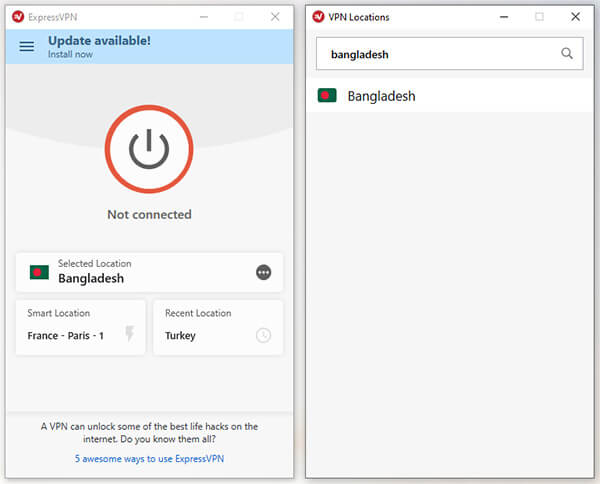Click the Bangladesh flag in search results
The width and height of the screenshot is (600, 484).
327,95
